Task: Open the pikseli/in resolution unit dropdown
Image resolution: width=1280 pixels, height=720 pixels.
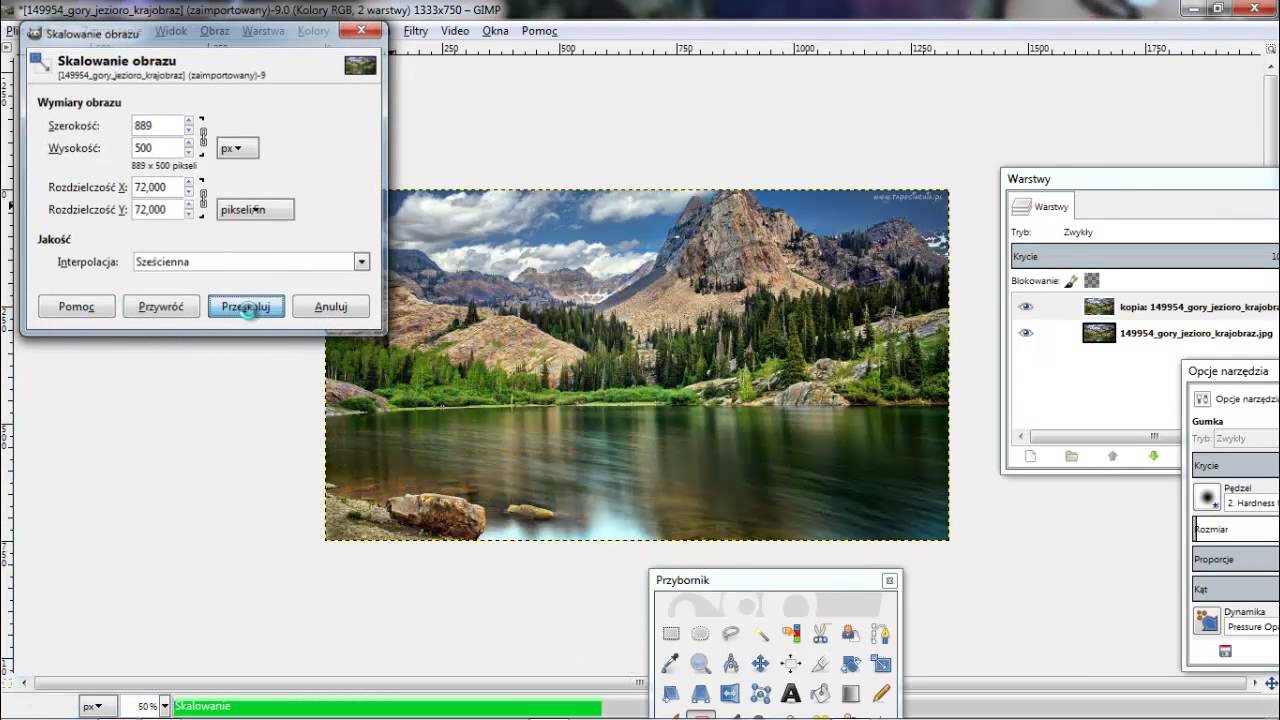Action: tap(255, 210)
